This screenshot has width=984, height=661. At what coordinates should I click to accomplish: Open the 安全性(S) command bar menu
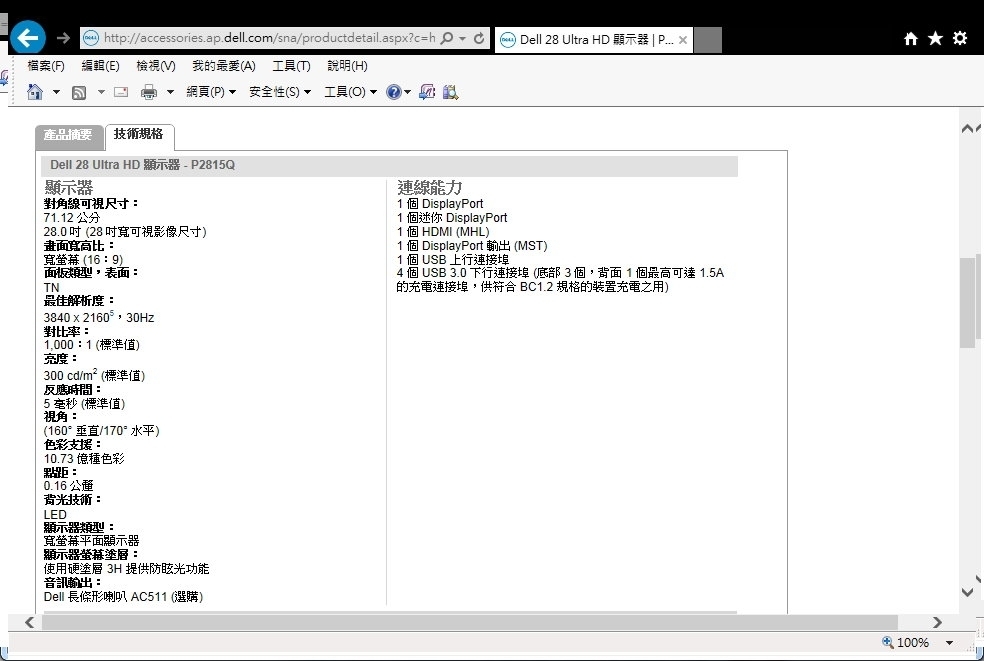coord(280,92)
